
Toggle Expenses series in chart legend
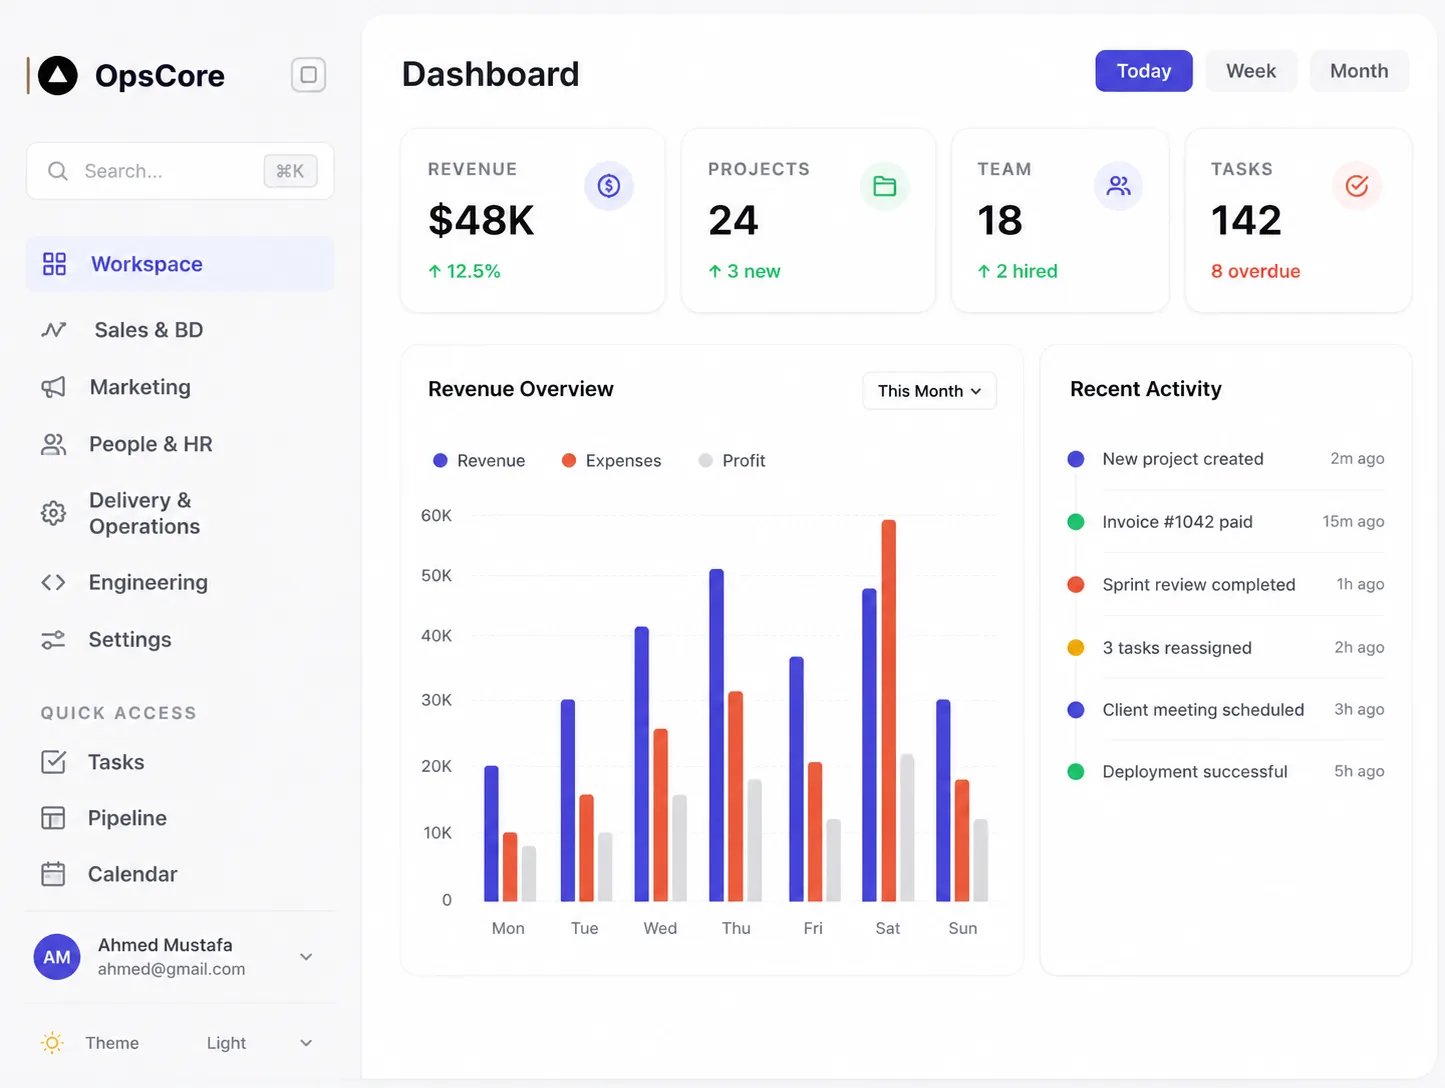click(x=612, y=460)
